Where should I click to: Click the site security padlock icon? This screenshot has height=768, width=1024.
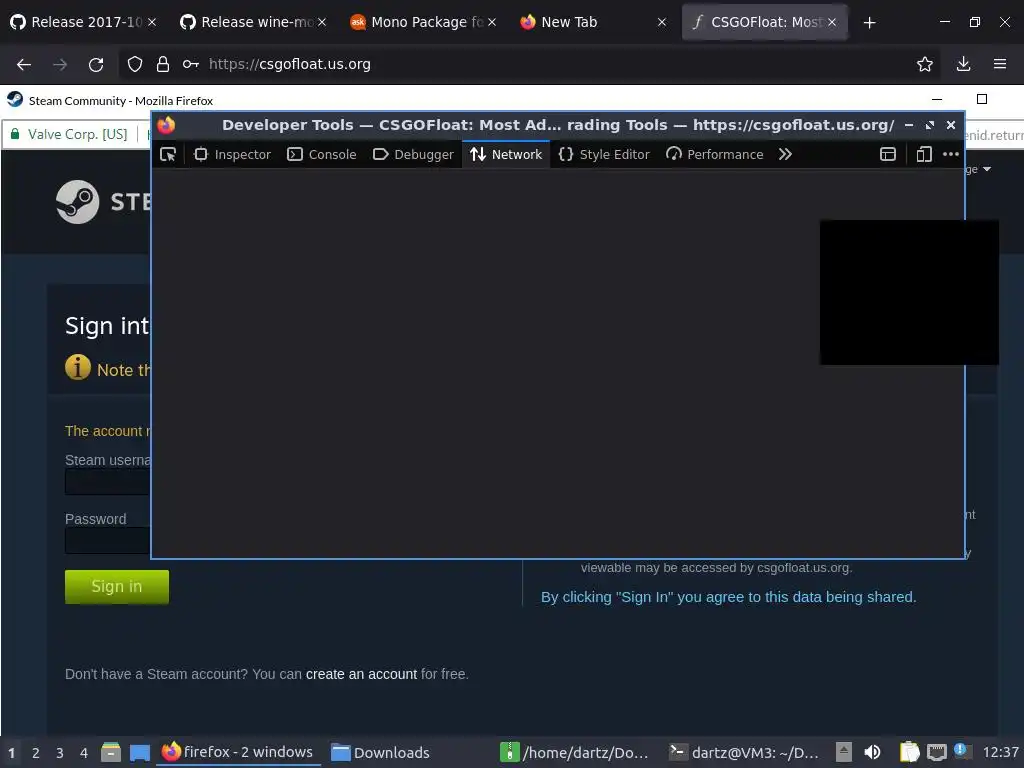pos(163,64)
